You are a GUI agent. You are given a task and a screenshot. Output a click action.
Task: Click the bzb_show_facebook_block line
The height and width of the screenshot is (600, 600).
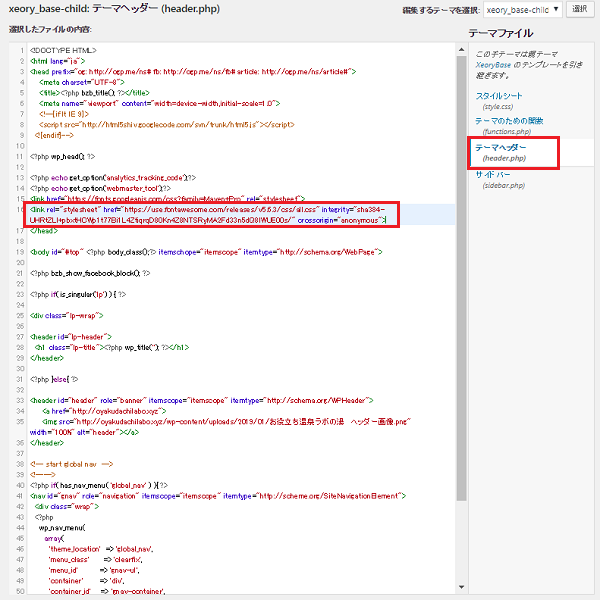click(x=90, y=273)
